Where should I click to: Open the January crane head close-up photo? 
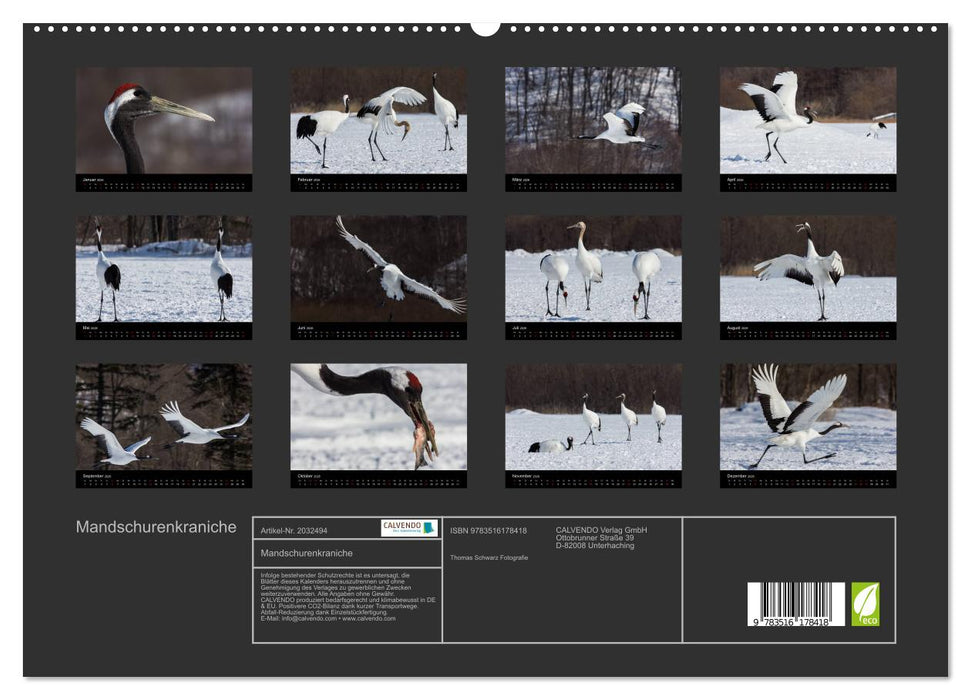pyautogui.click(x=164, y=121)
